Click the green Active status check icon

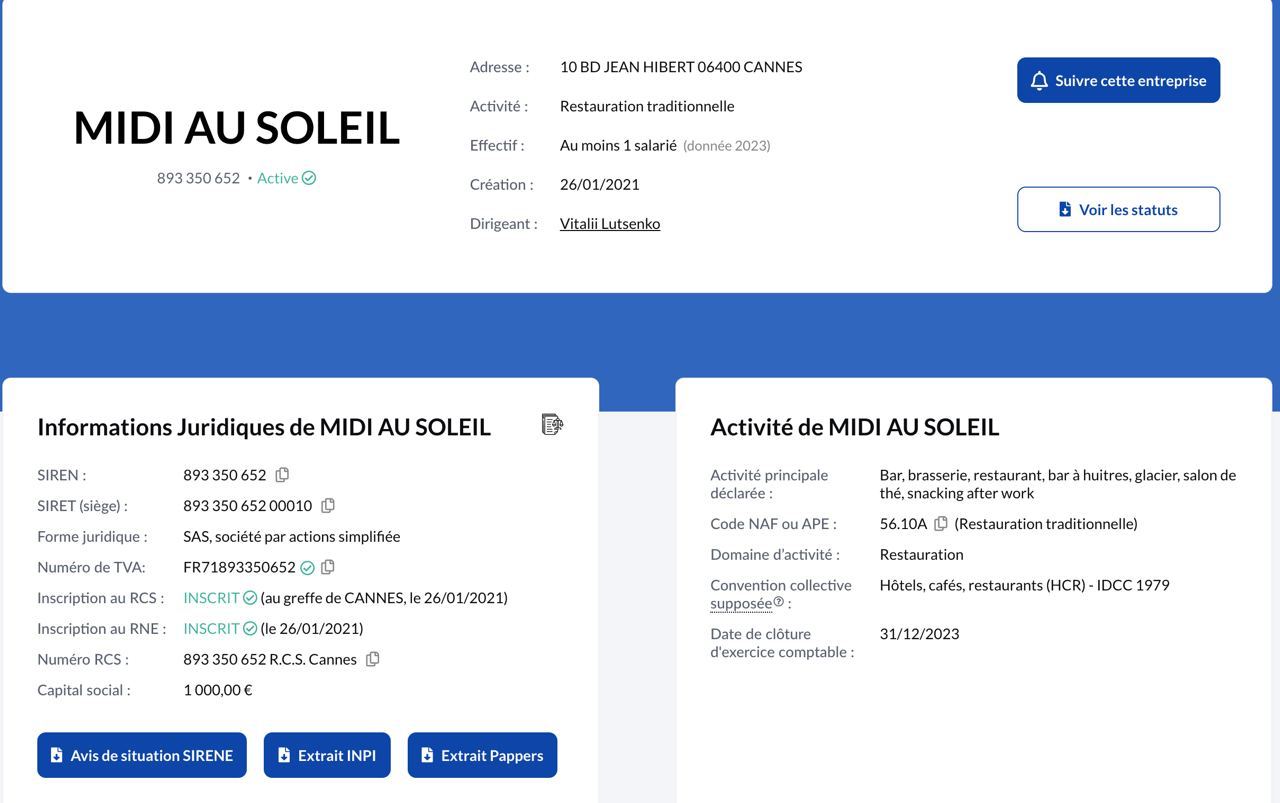(308, 177)
